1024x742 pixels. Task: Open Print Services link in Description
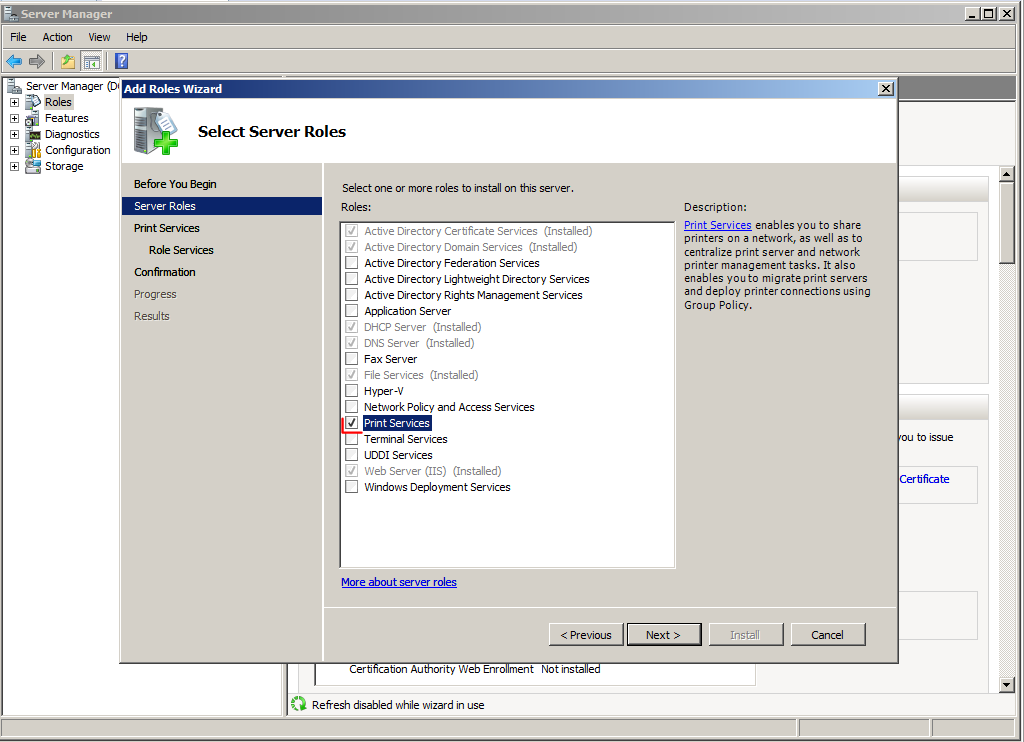pyautogui.click(x=718, y=225)
